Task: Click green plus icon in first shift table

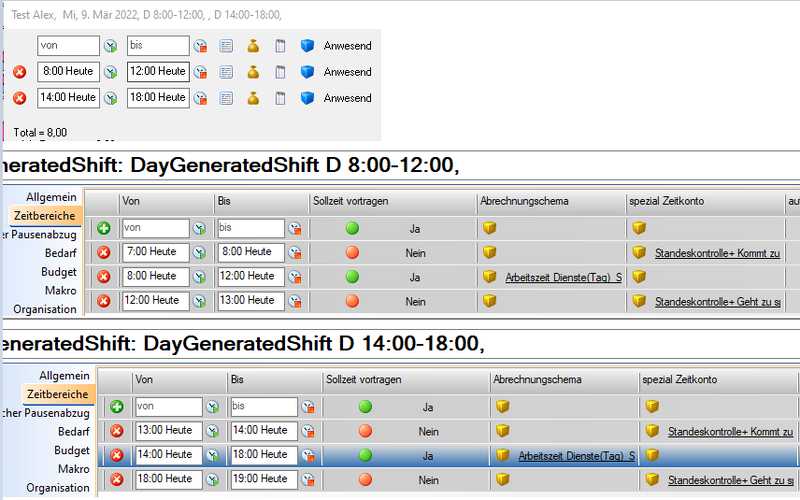Action: click(x=103, y=229)
